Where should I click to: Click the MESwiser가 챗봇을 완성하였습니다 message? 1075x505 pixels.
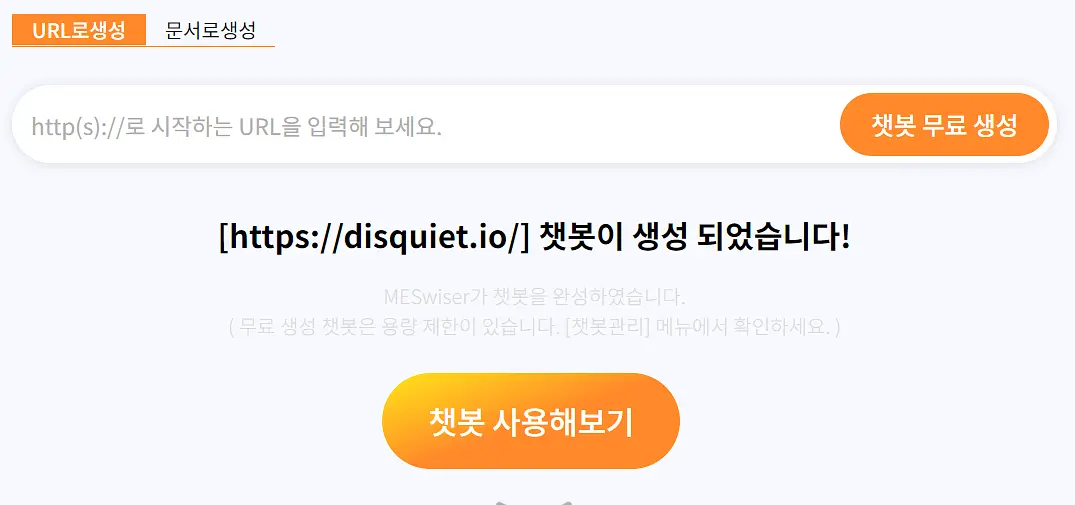click(x=535, y=297)
